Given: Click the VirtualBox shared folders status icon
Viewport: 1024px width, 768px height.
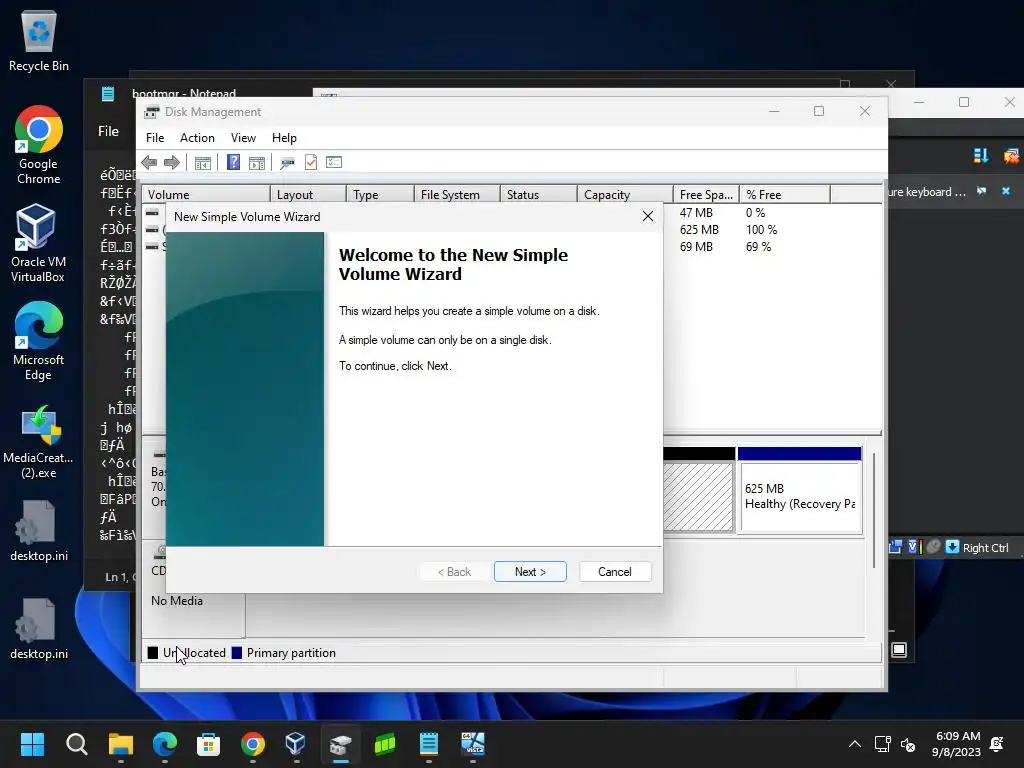Looking at the screenshot, I should [895, 547].
